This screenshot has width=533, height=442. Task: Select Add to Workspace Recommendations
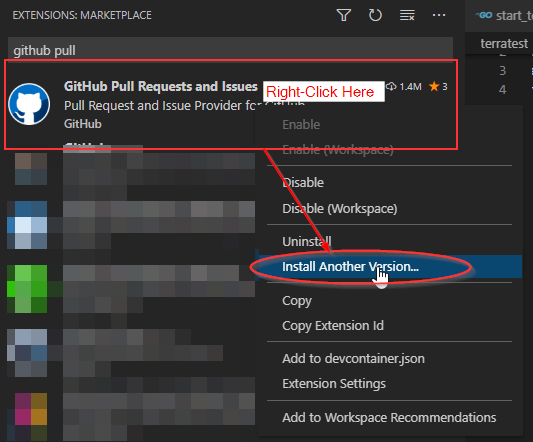point(389,418)
